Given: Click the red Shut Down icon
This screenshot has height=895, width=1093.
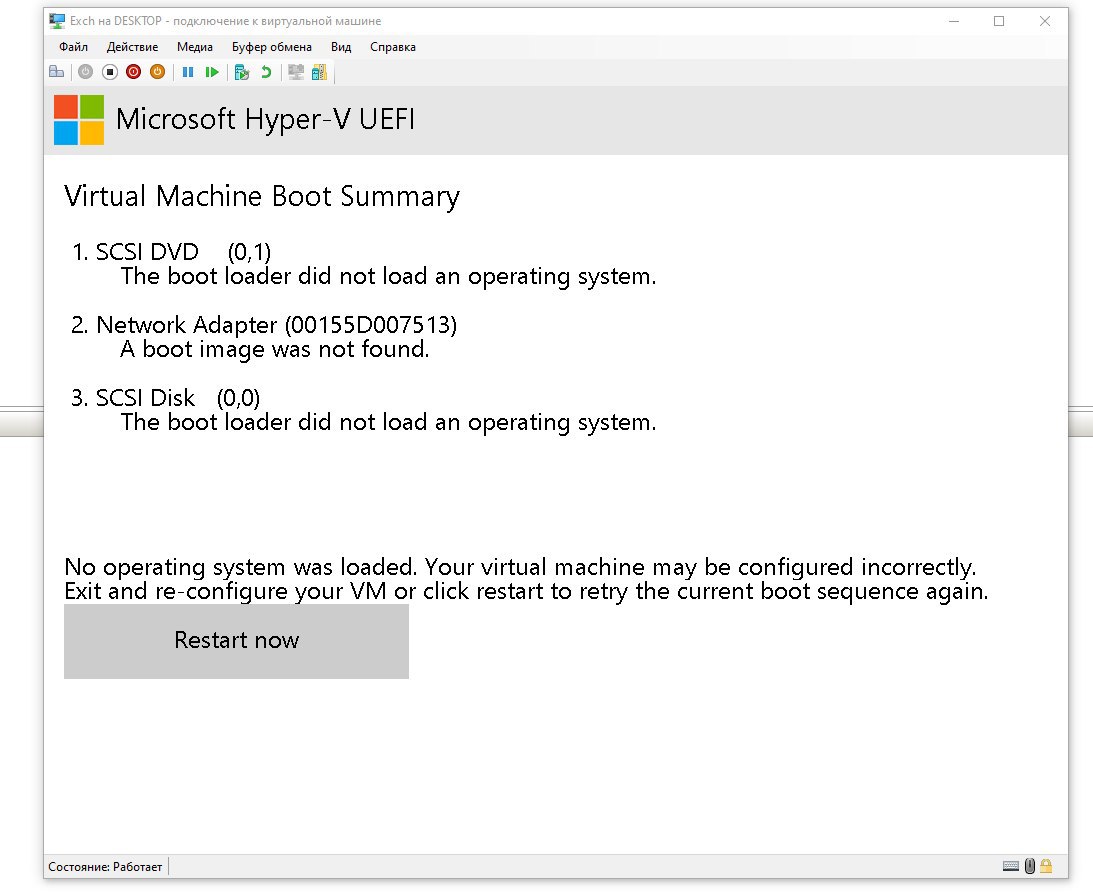Looking at the screenshot, I should 133,72.
